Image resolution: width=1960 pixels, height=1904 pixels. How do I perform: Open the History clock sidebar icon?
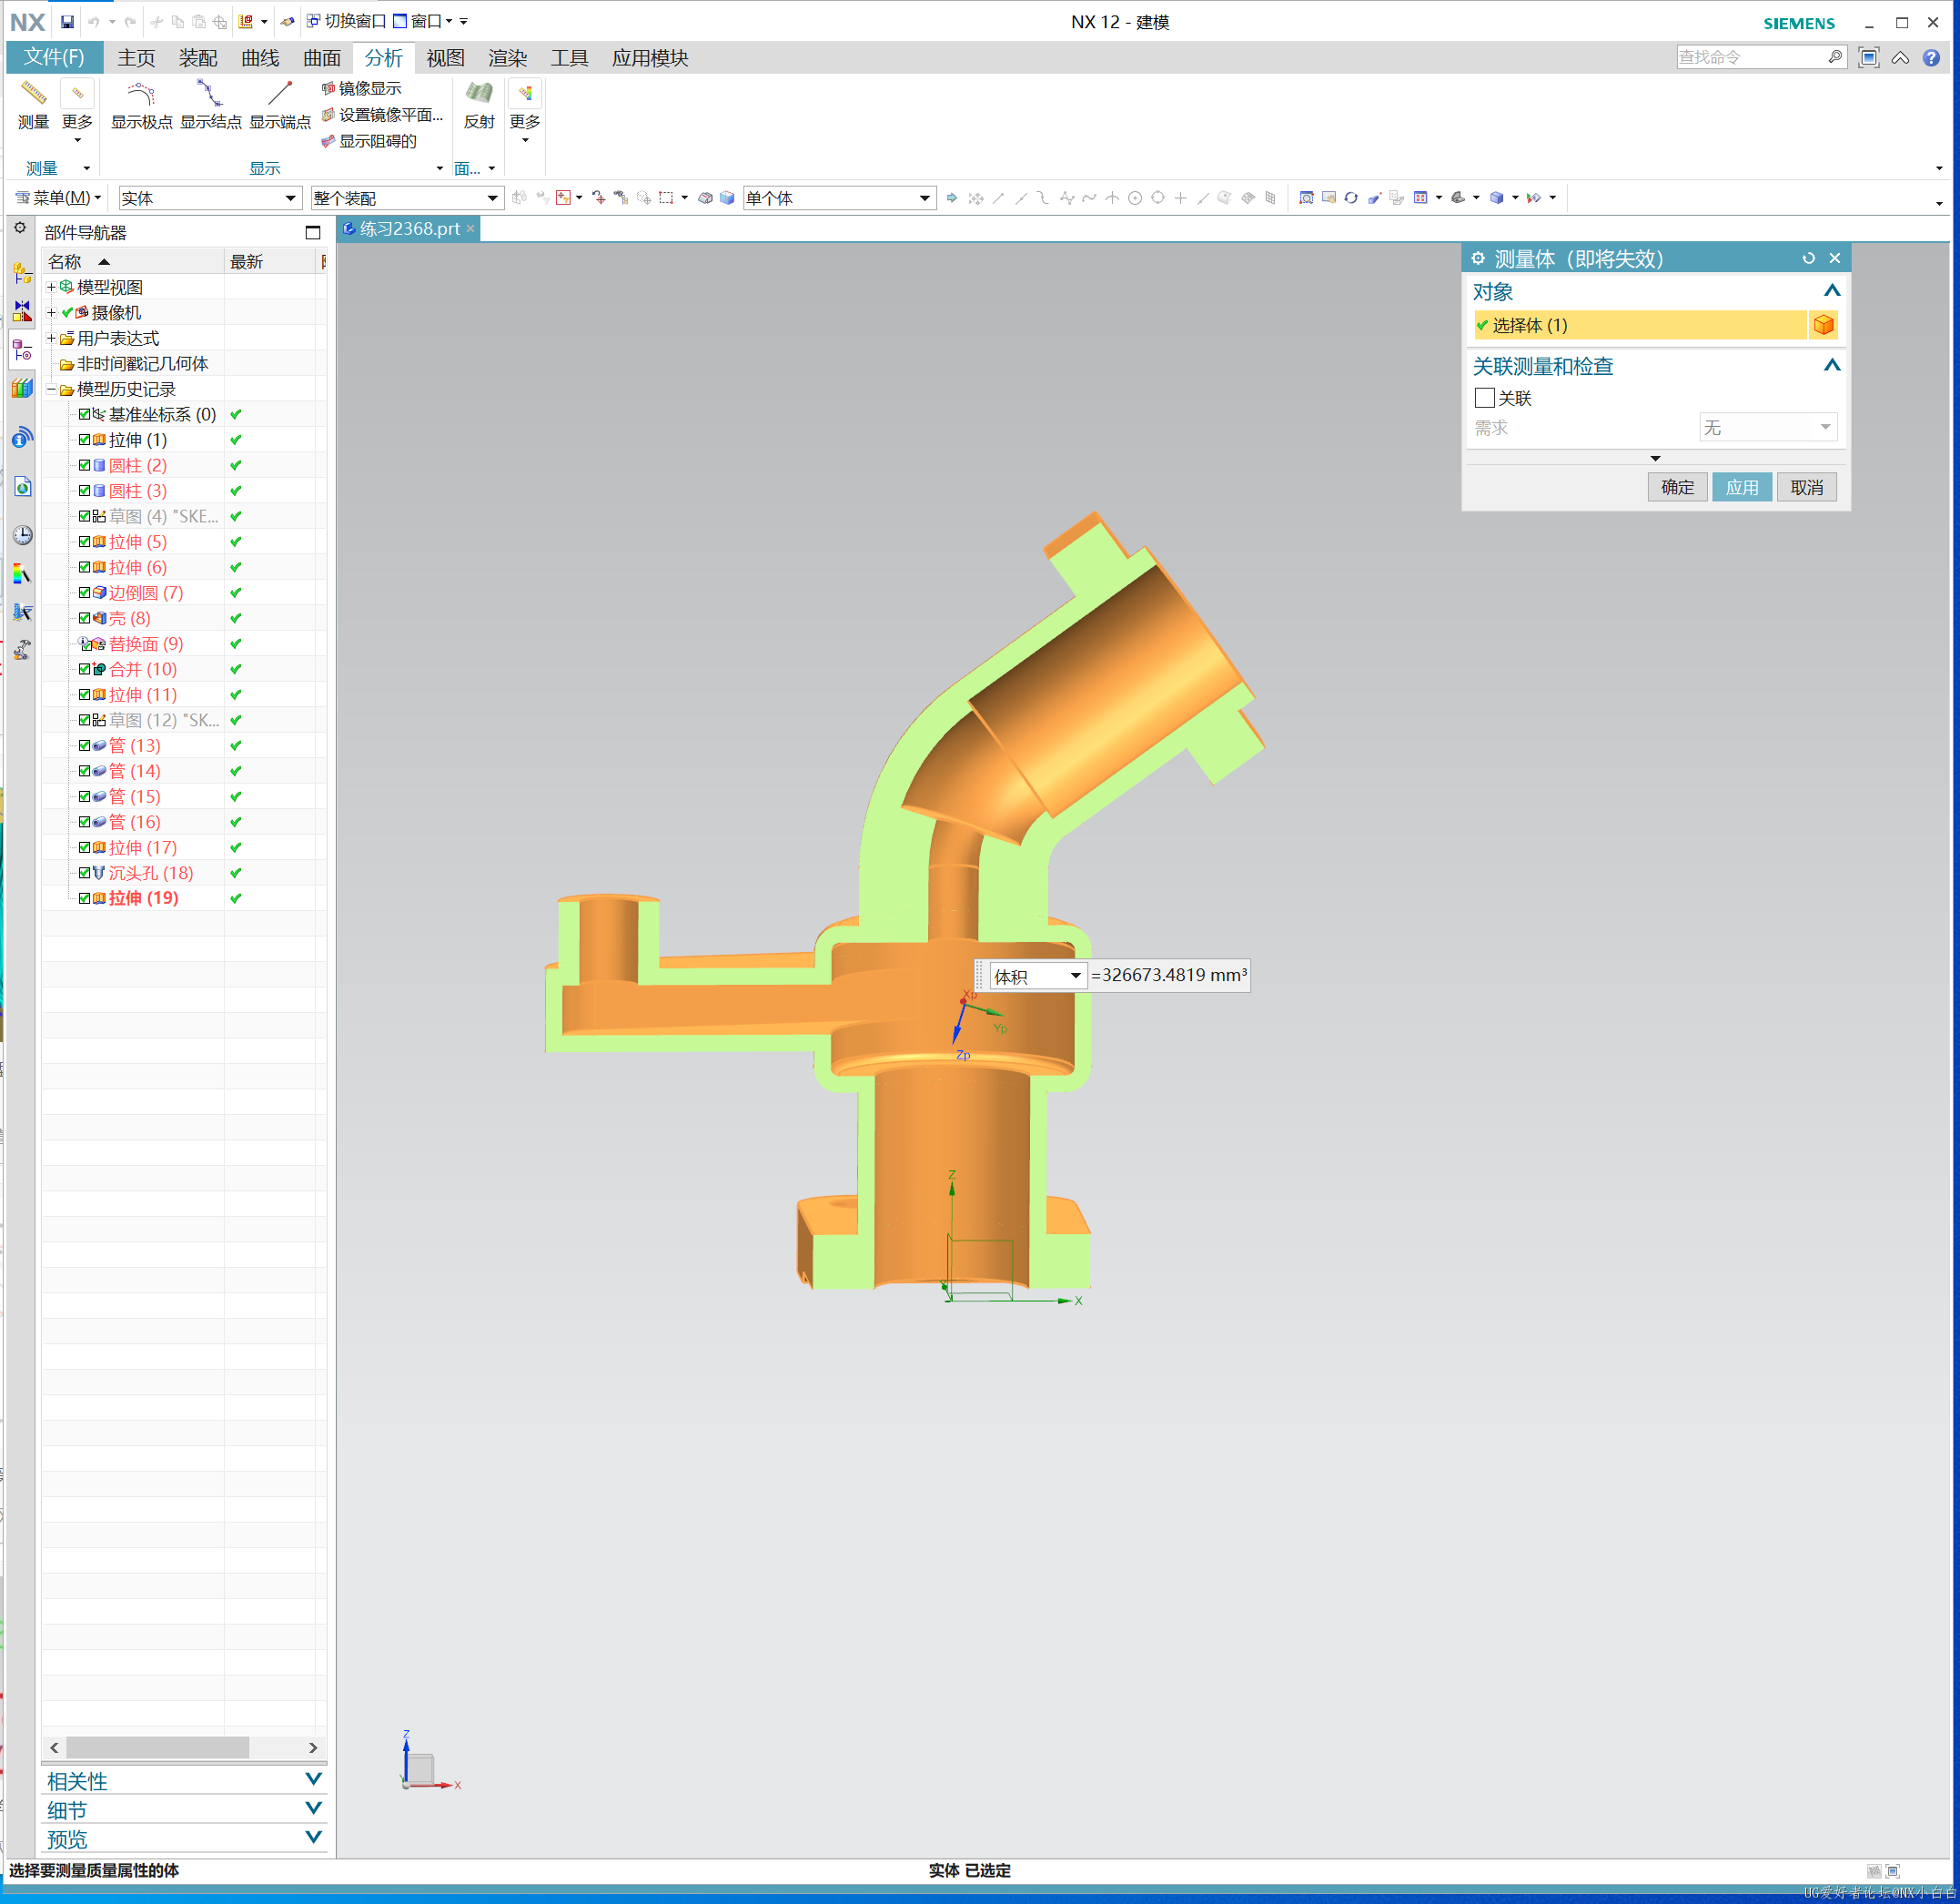[x=22, y=535]
